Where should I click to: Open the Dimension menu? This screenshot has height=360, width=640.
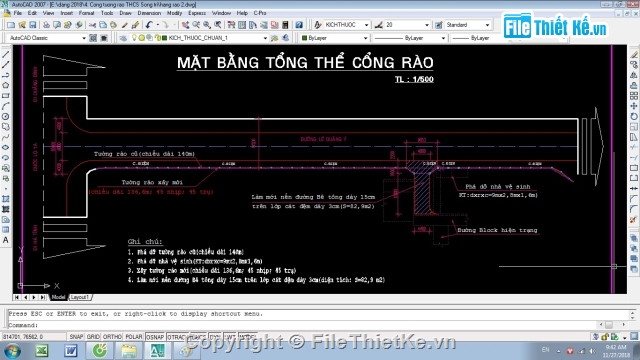click(149, 13)
